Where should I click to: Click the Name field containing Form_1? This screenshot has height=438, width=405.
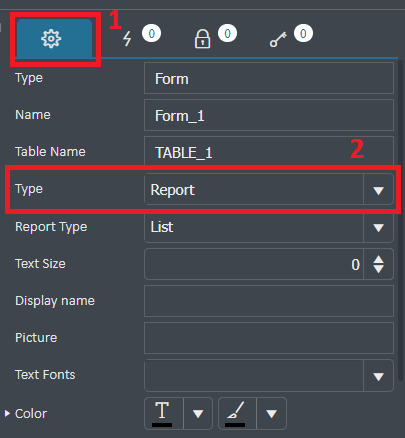269,116
